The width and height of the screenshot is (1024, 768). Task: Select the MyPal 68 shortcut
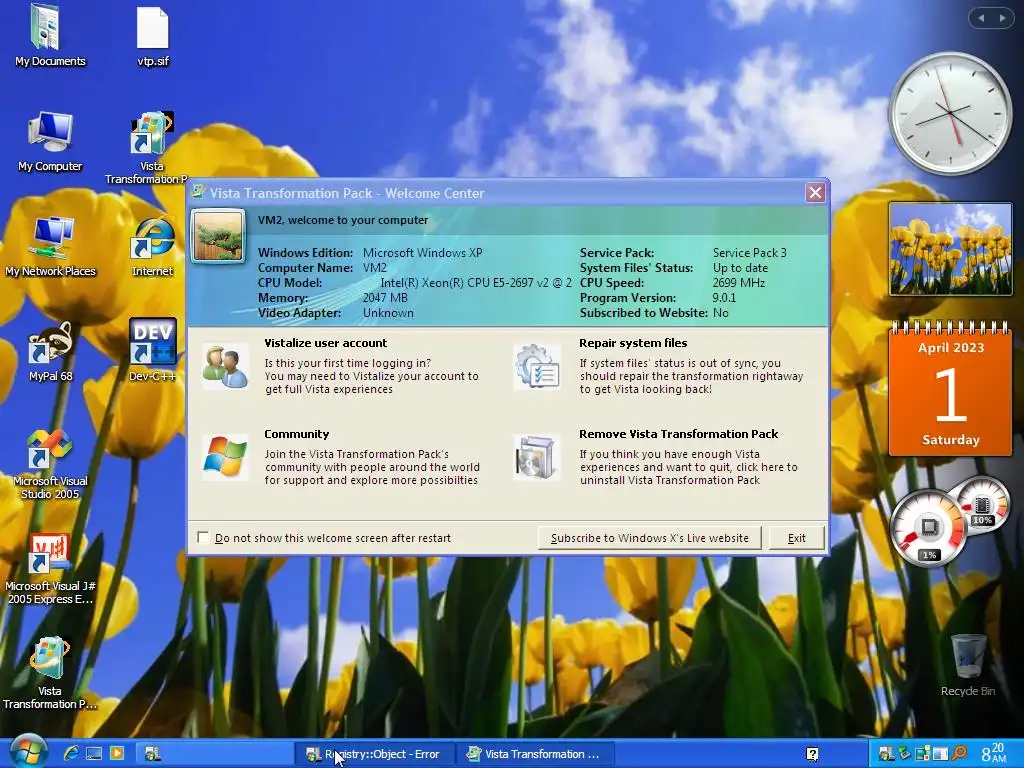[x=50, y=351]
